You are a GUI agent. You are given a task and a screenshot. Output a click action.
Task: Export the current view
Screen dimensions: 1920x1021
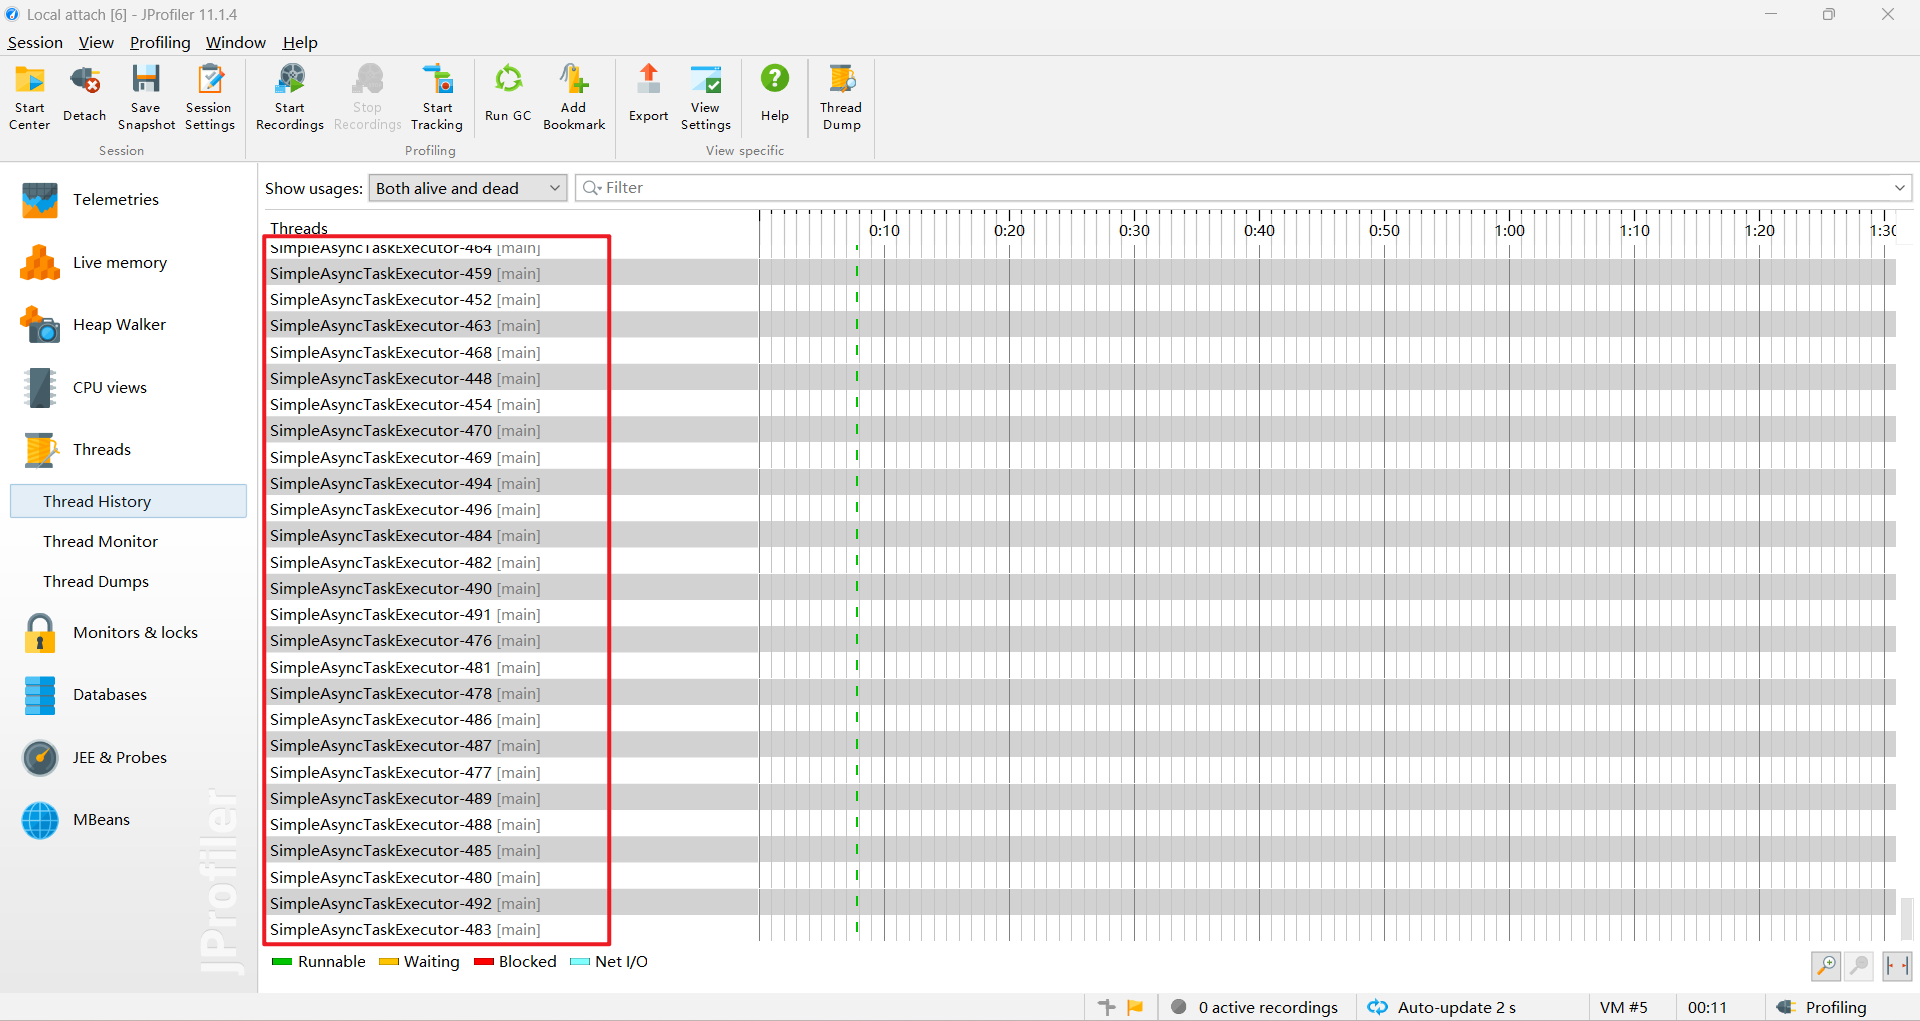point(648,97)
